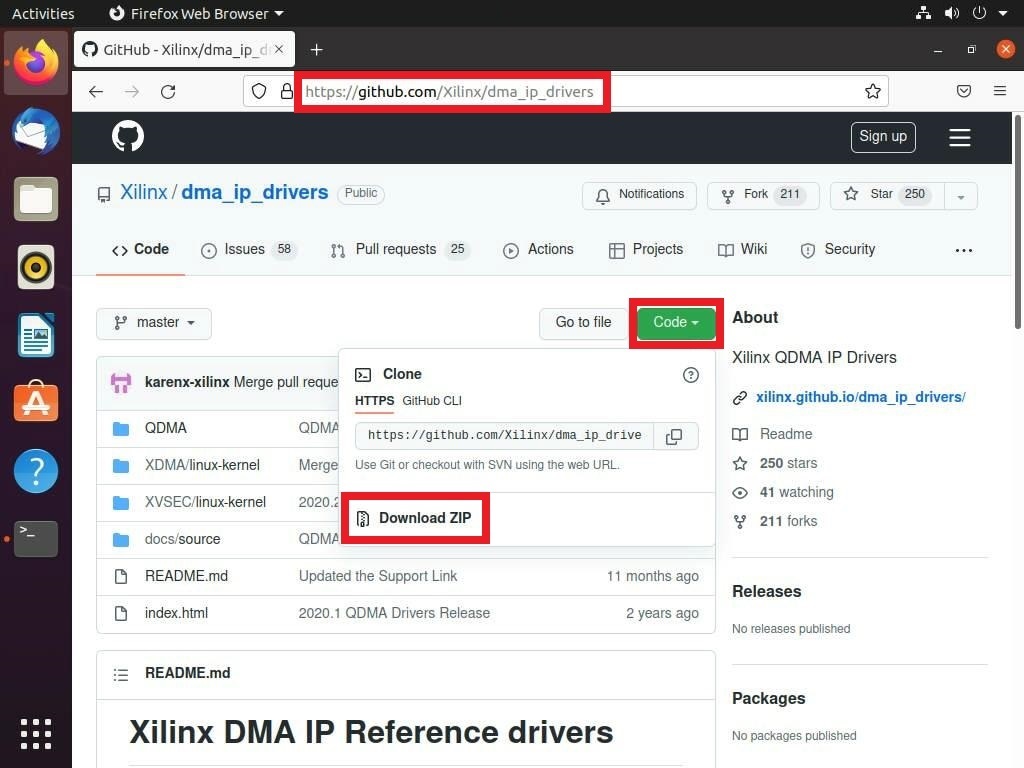Open the index.html file
Viewport: 1024px width, 768px height.
(176, 613)
